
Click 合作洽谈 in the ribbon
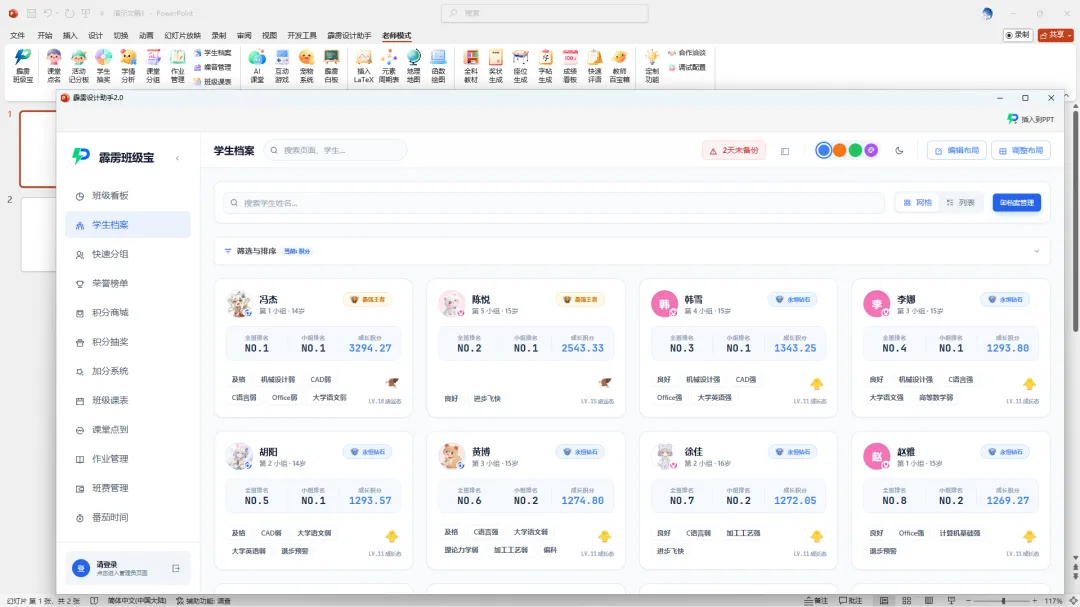[x=687, y=53]
